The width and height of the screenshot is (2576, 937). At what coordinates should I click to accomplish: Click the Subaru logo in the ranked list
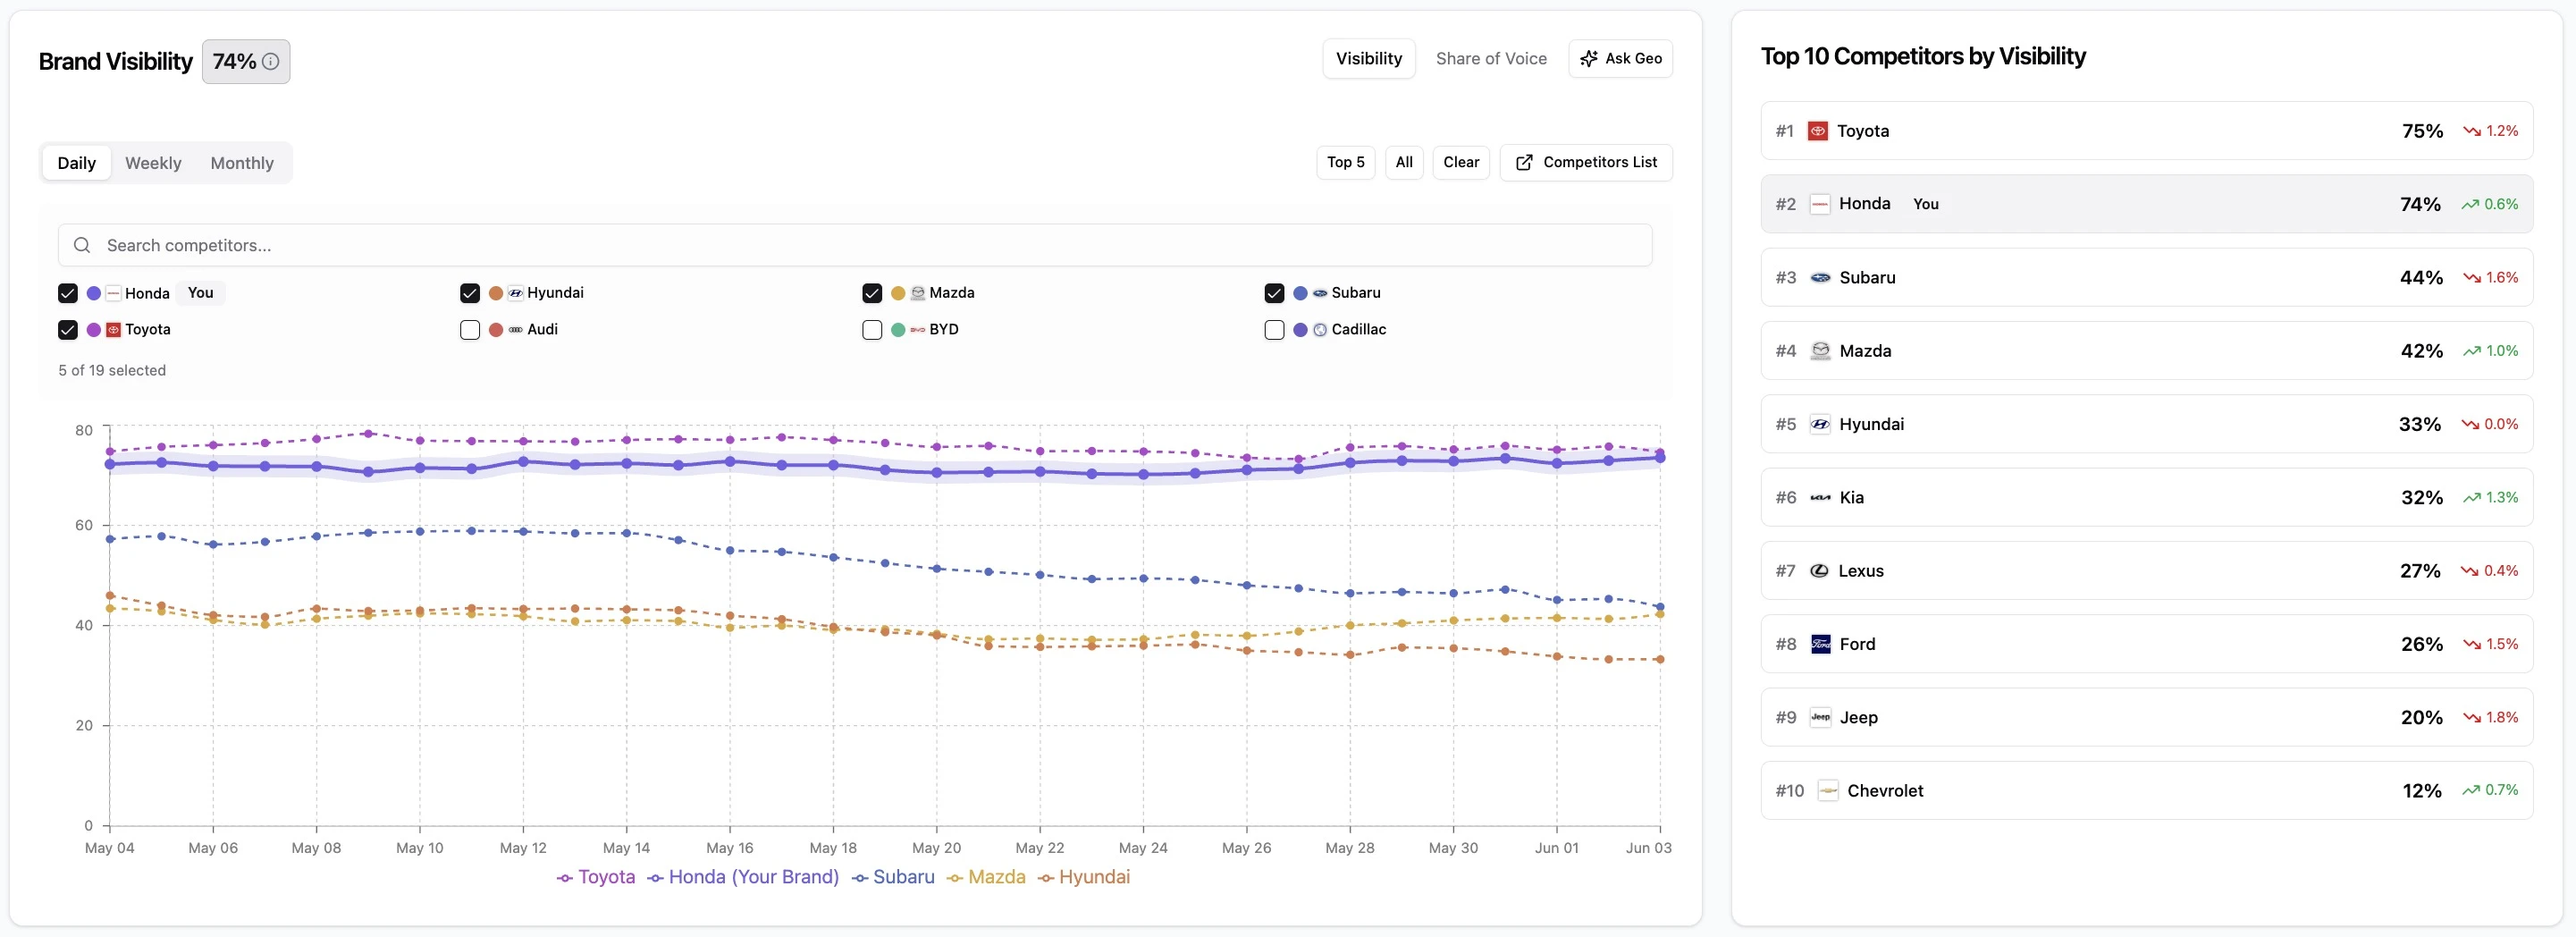1820,278
